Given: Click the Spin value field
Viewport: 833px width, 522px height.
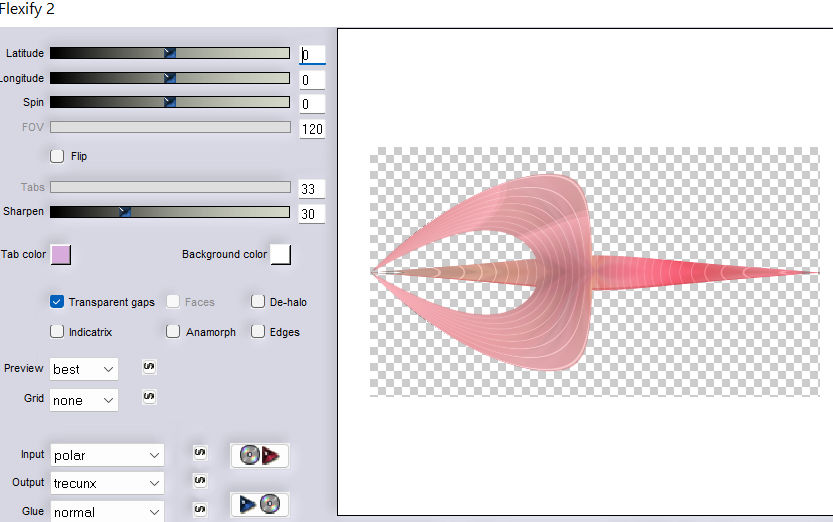Looking at the screenshot, I should [312, 104].
